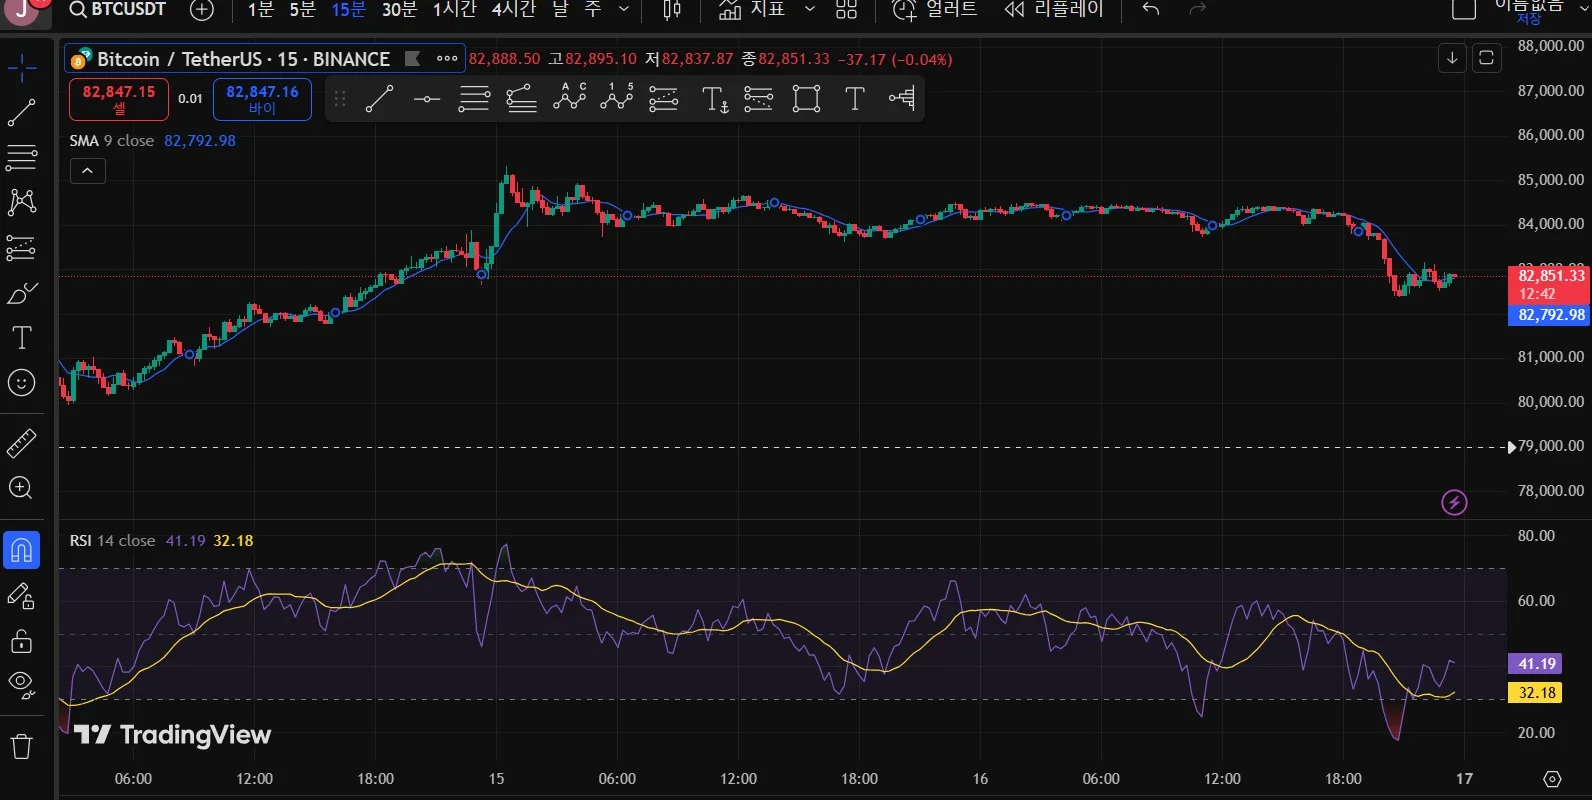The image size is (1592, 800).
Task: Expand the layout name dropdown arrow
Action: click(1584, 9)
